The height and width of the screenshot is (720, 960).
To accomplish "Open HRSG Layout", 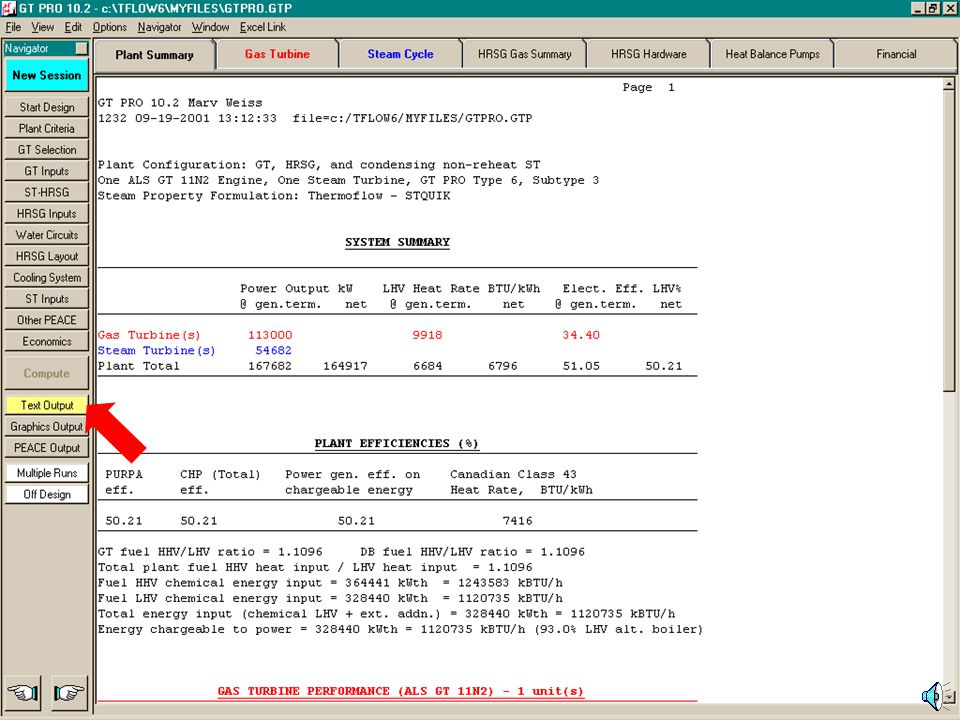I will coord(47,257).
